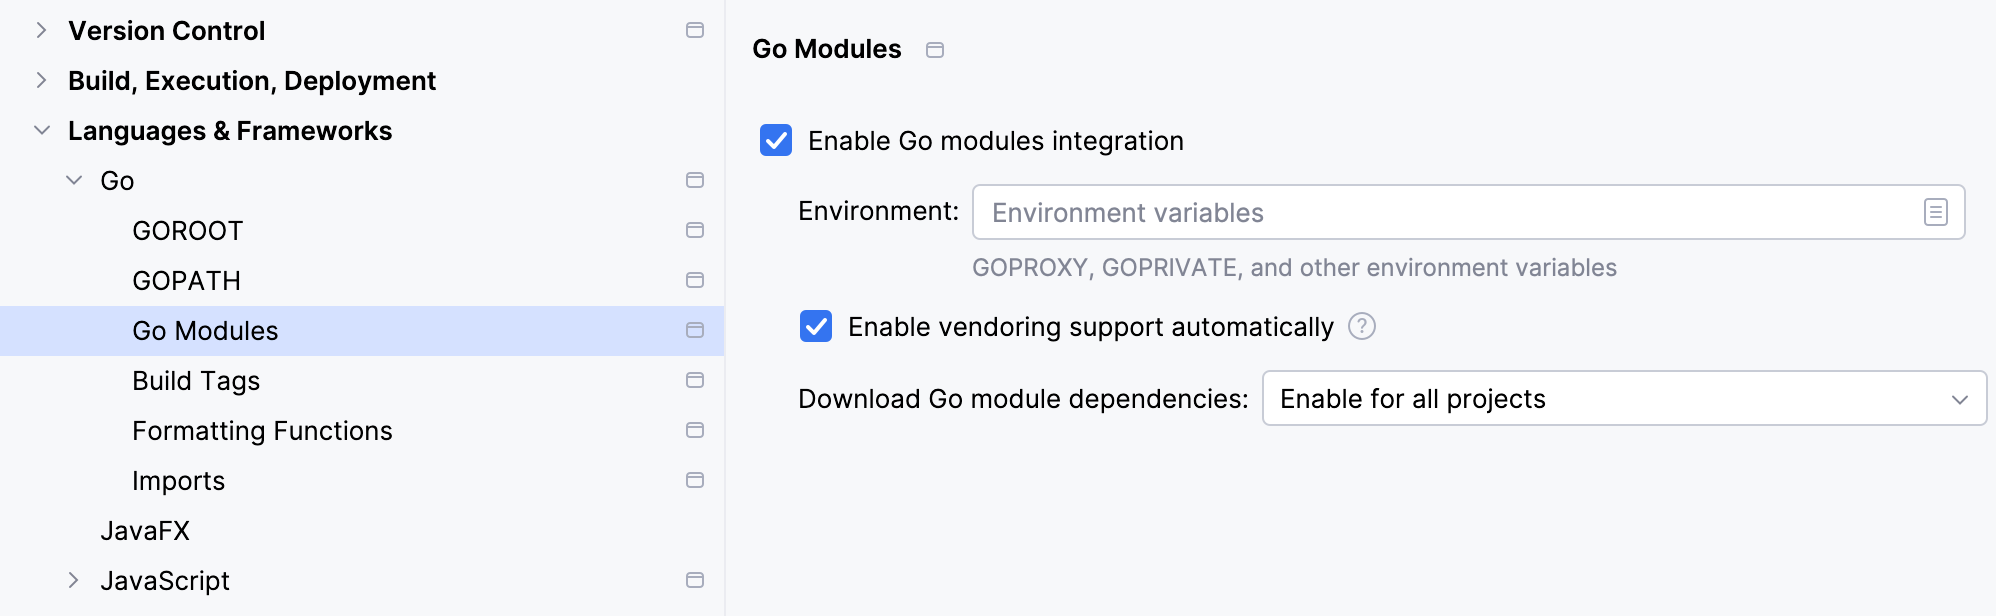1996x616 pixels.
Task: Click project-level icon beside Formatting Functions
Action: pos(695,430)
